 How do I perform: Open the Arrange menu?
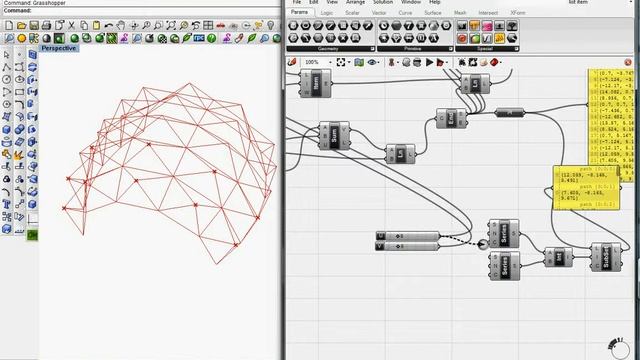point(356,2)
